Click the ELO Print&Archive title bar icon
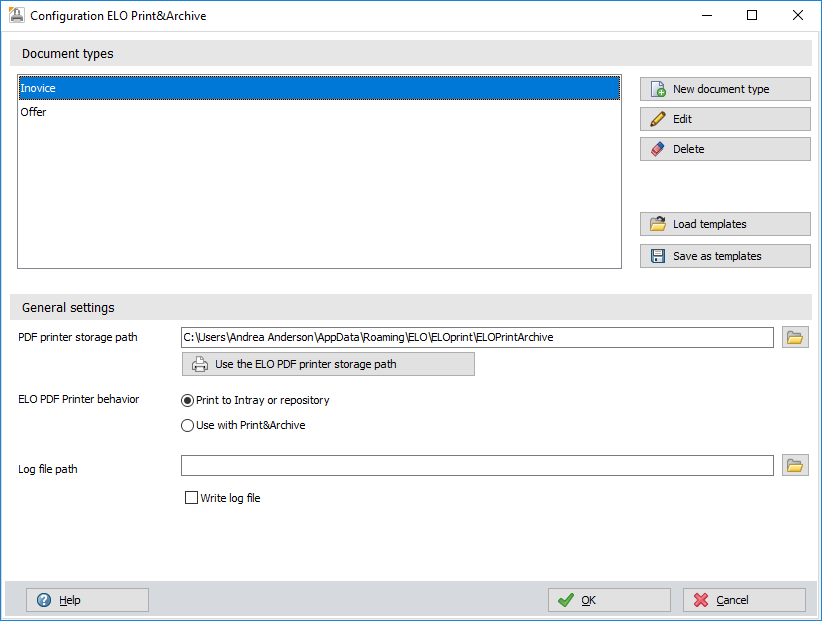Image resolution: width=822 pixels, height=621 pixels. (x=16, y=15)
